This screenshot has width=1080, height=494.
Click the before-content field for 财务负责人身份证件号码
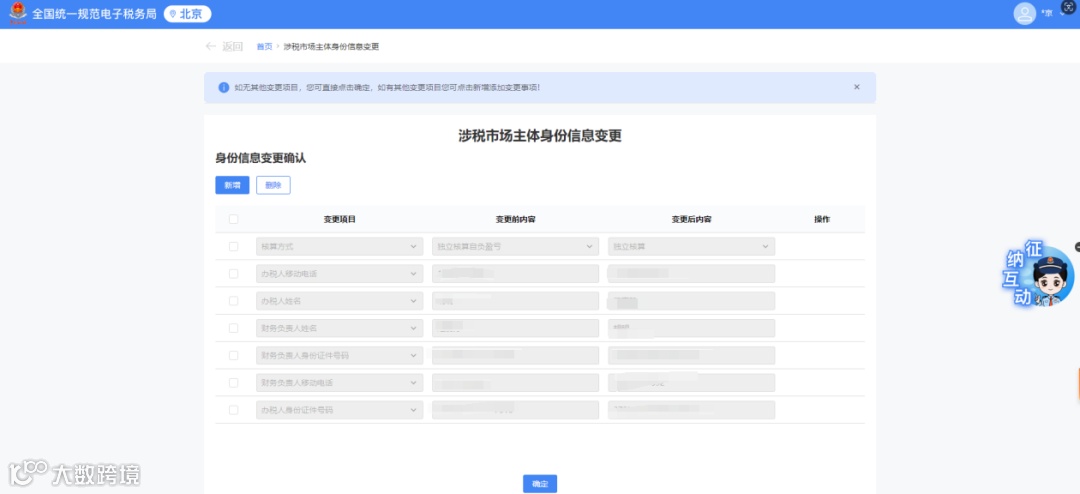point(515,356)
